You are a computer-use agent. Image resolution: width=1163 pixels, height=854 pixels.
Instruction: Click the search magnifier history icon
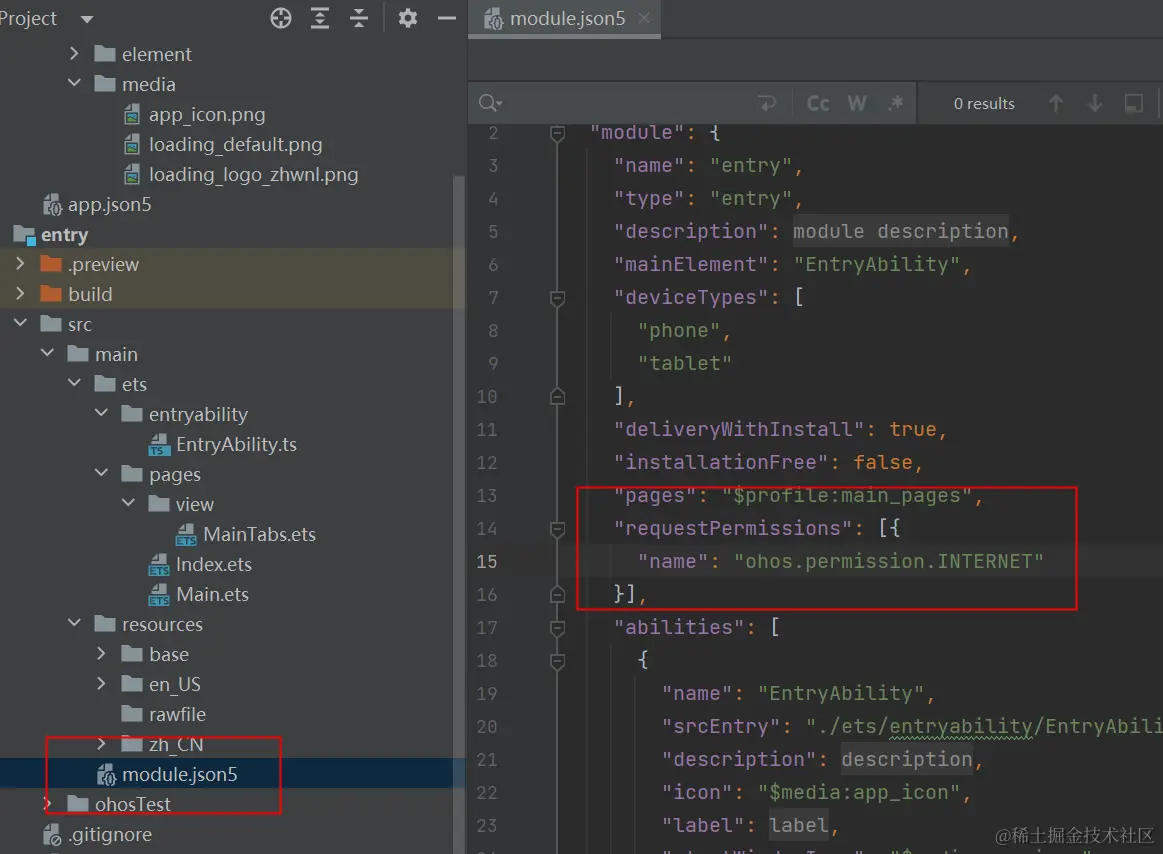point(490,102)
